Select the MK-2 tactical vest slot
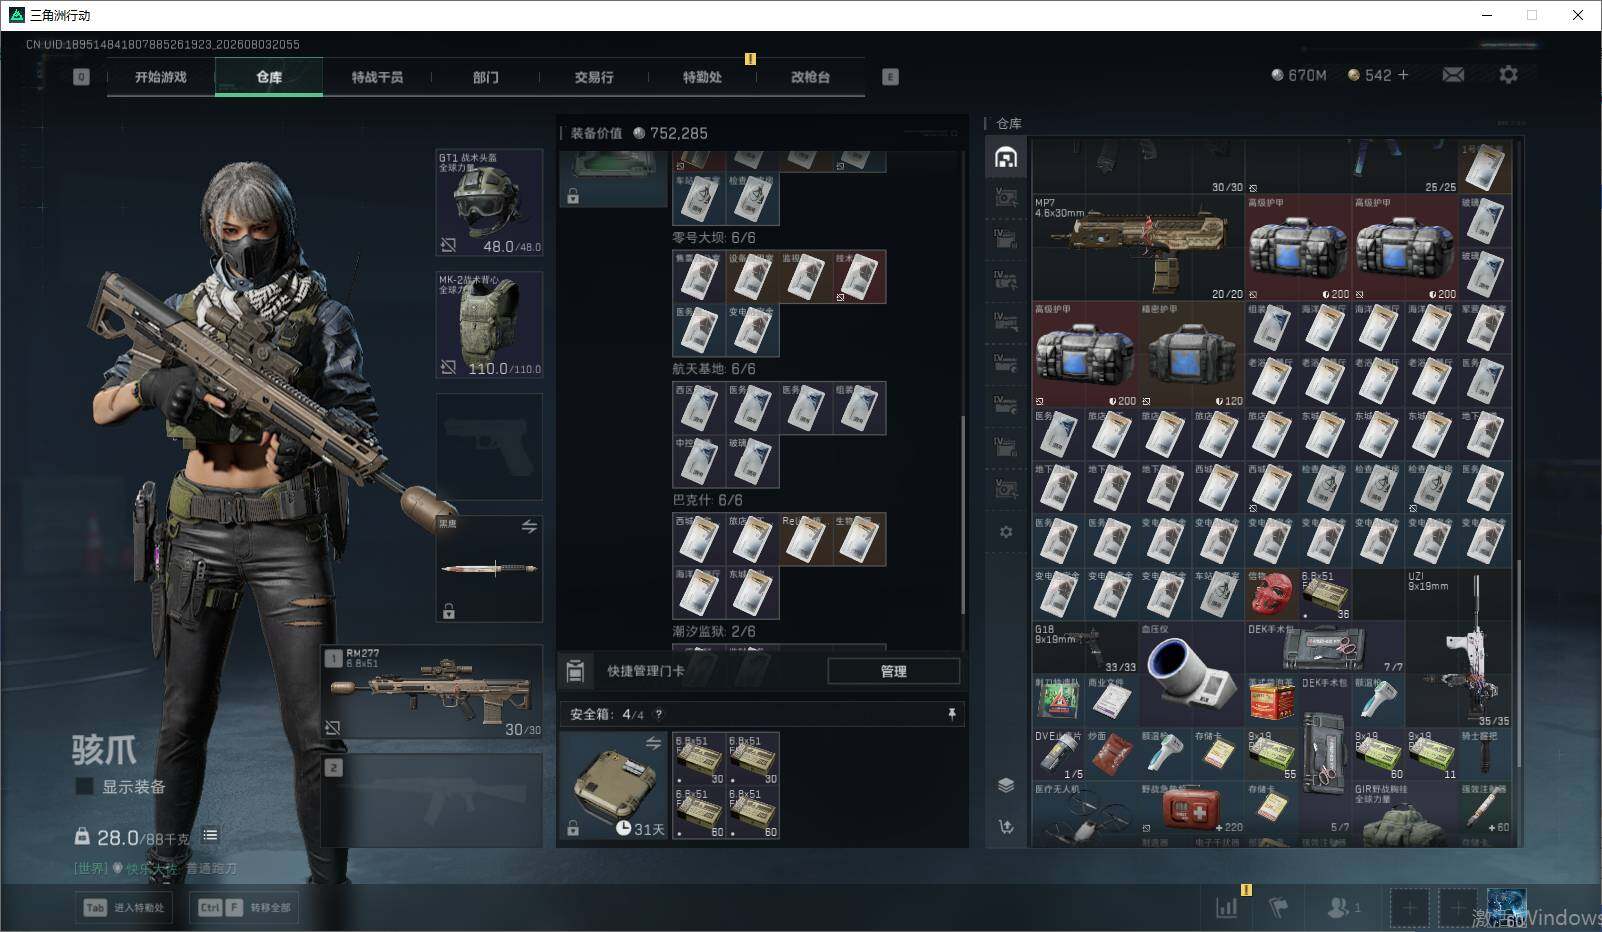The width and height of the screenshot is (1602, 932). [x=489, y=325]
